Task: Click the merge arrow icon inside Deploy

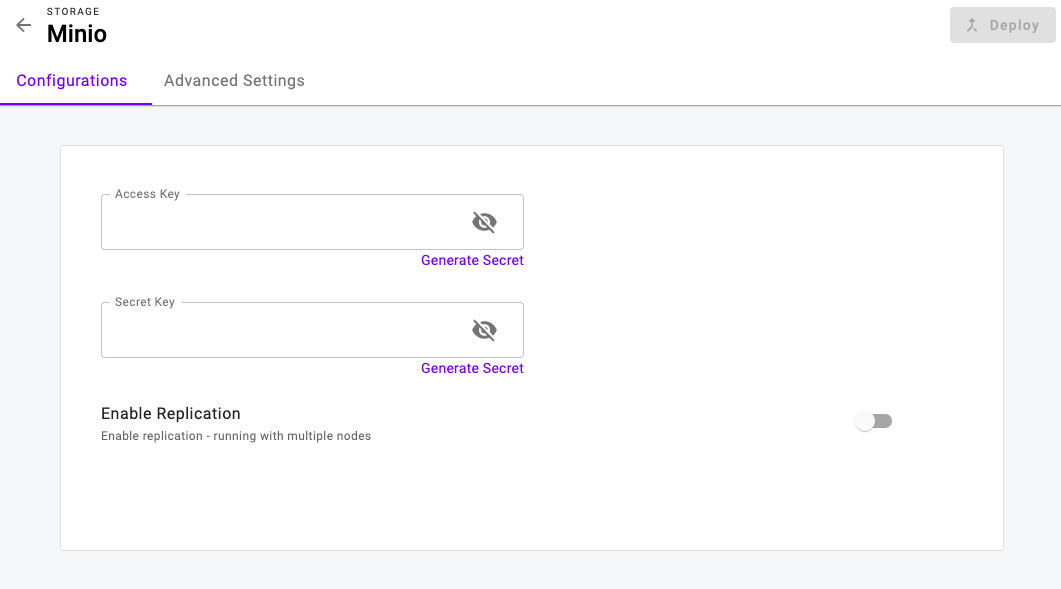Action: 972,25
